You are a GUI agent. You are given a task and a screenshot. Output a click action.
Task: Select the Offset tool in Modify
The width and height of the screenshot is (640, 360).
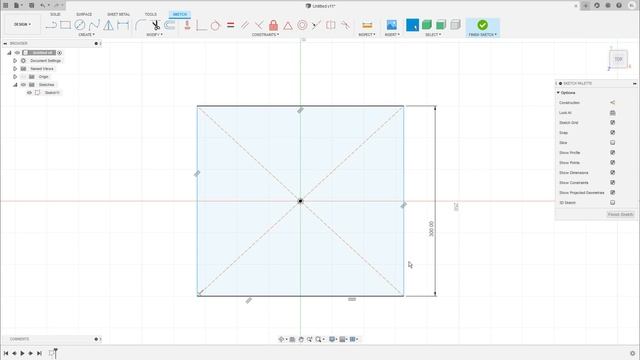tap(169, 25)
